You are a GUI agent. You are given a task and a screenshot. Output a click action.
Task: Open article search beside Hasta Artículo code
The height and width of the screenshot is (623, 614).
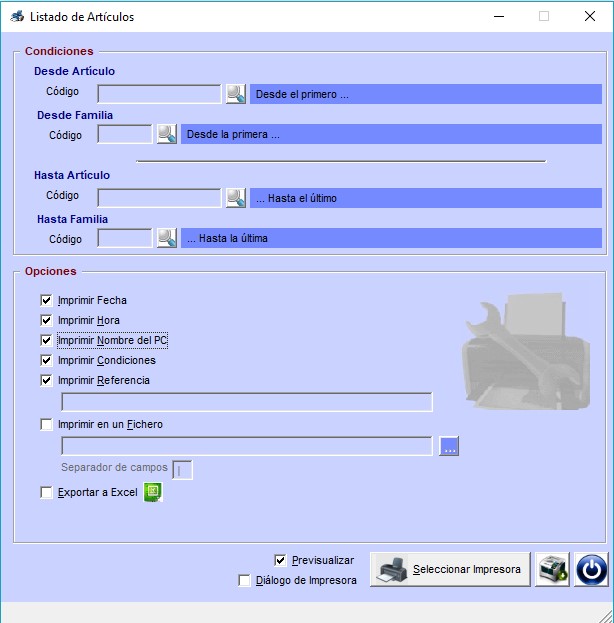tap(236, 198)
